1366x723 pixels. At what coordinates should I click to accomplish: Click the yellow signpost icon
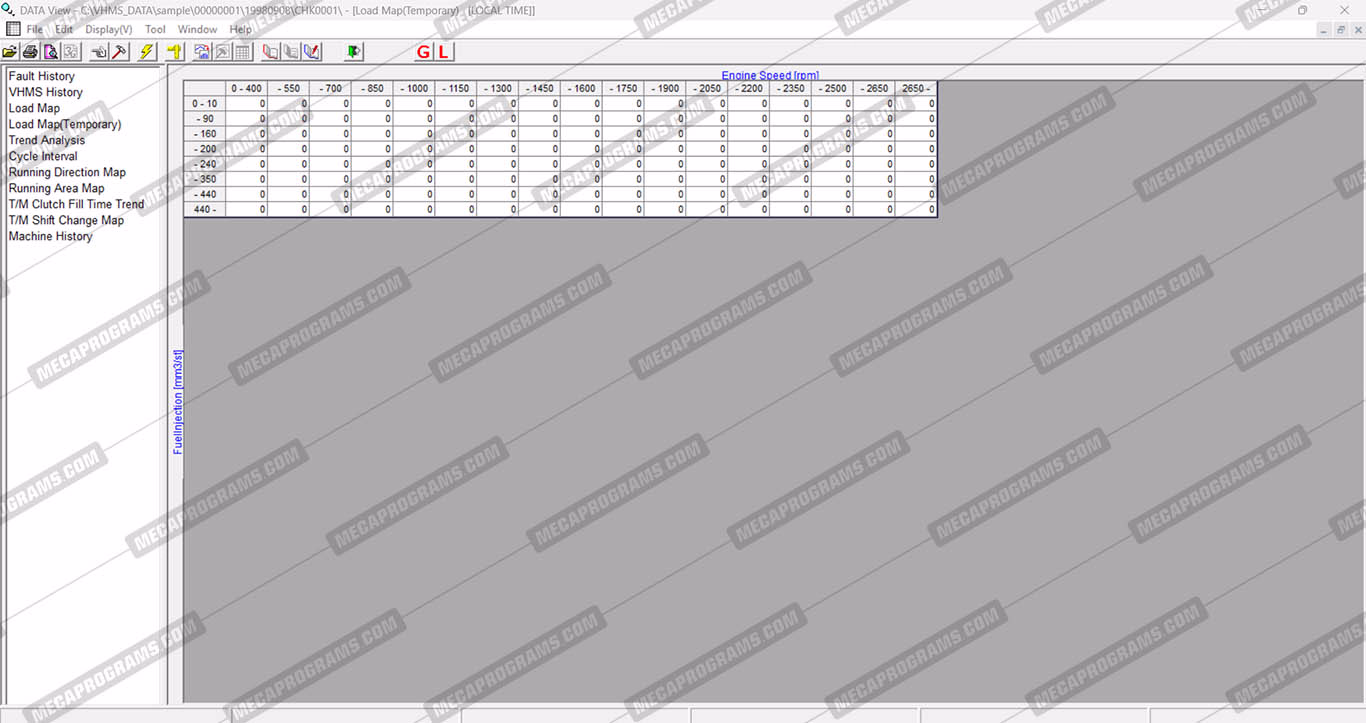[175, 51]
